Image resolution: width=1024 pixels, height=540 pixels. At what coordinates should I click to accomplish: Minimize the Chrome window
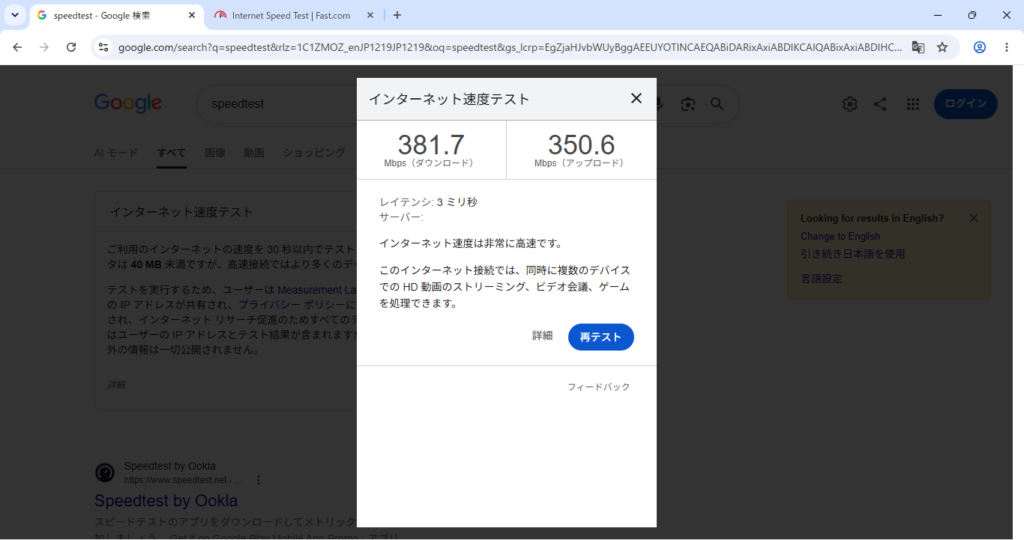point(938,15)
